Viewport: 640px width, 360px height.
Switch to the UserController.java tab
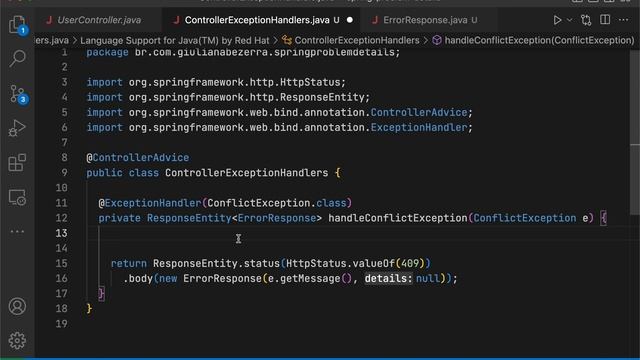pyautogui.click(x=99, y=20)
